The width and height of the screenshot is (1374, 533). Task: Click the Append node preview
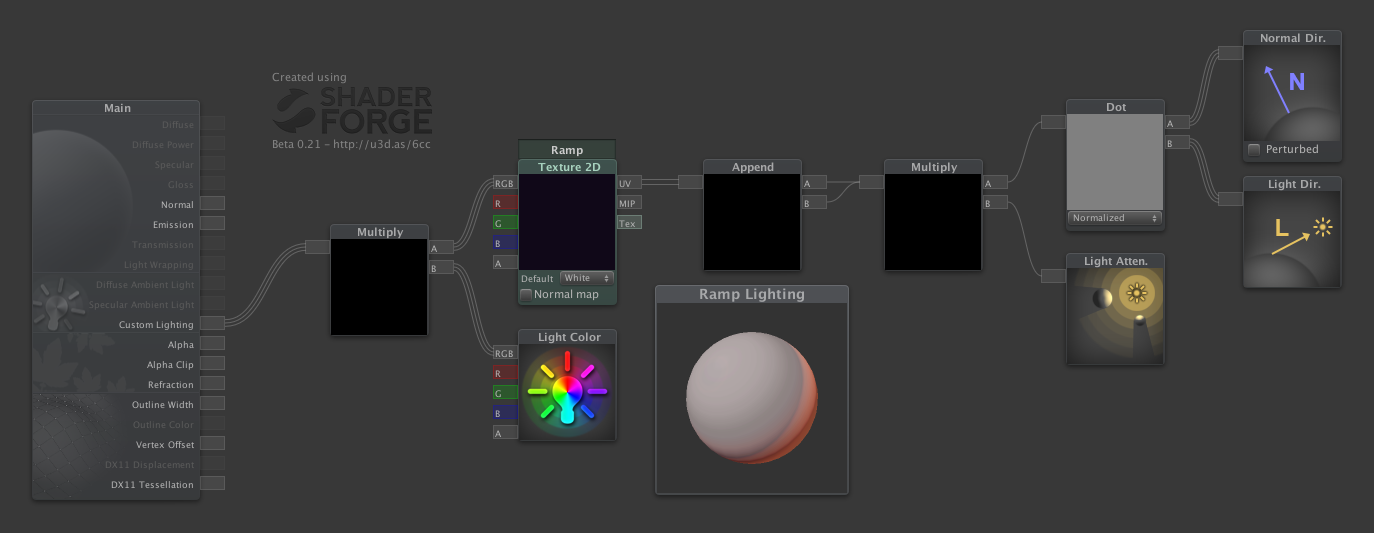point(752,222)
